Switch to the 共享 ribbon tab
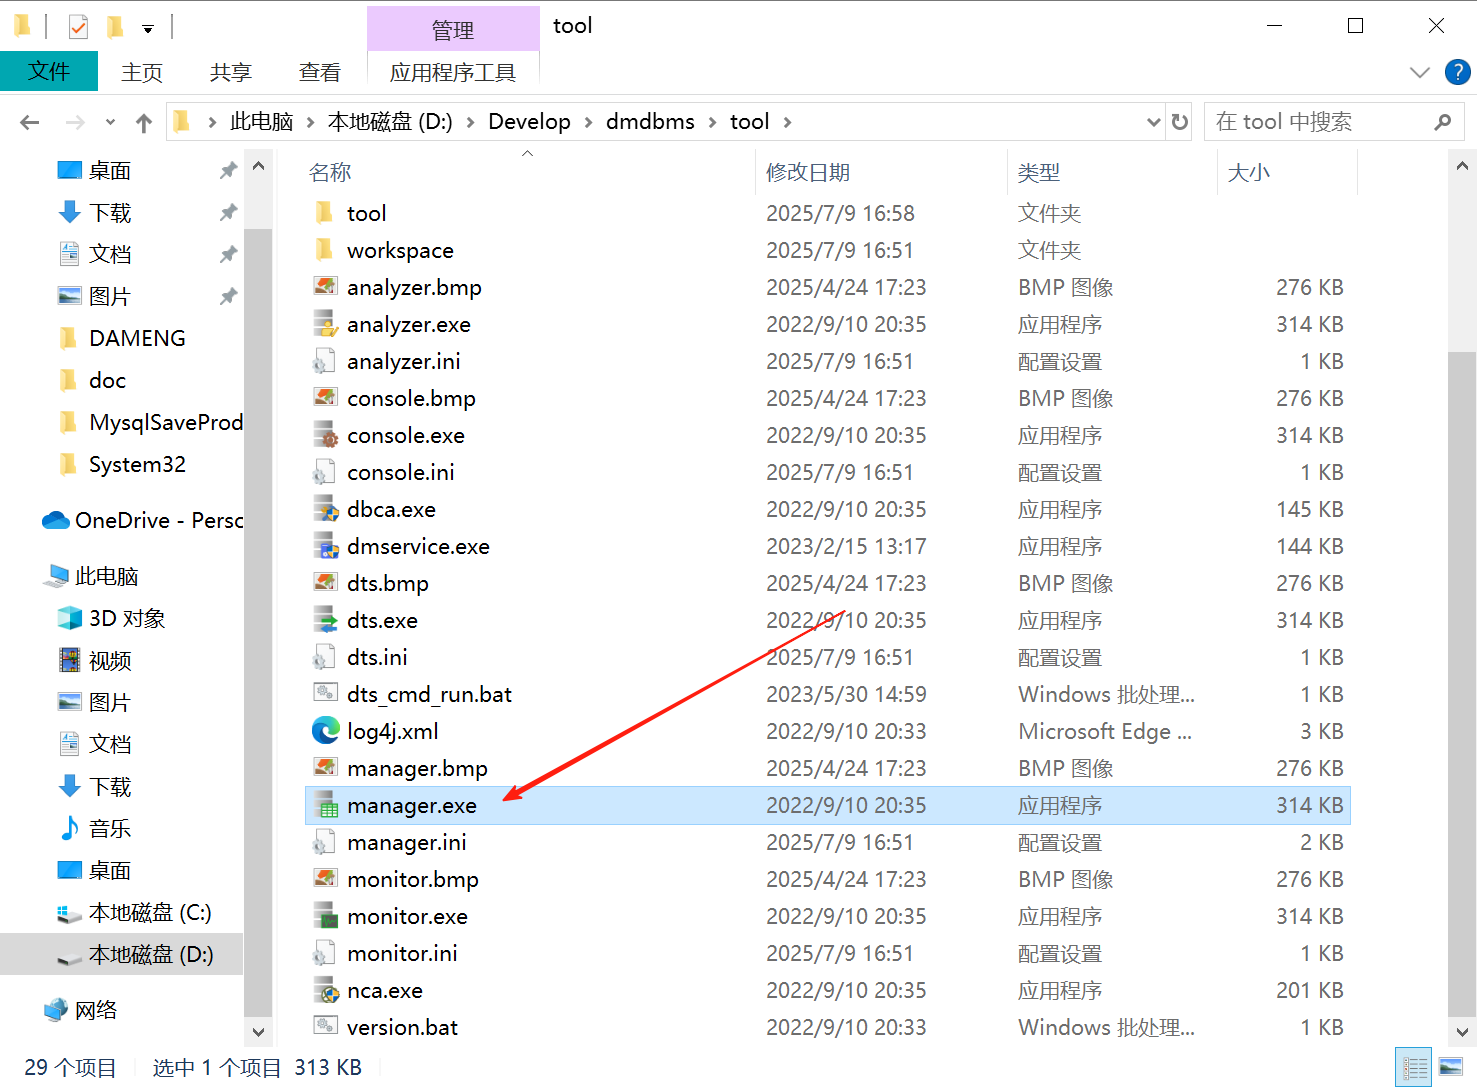The width and height of the screenshot is (1477, 1087). (x=231, y=72)
